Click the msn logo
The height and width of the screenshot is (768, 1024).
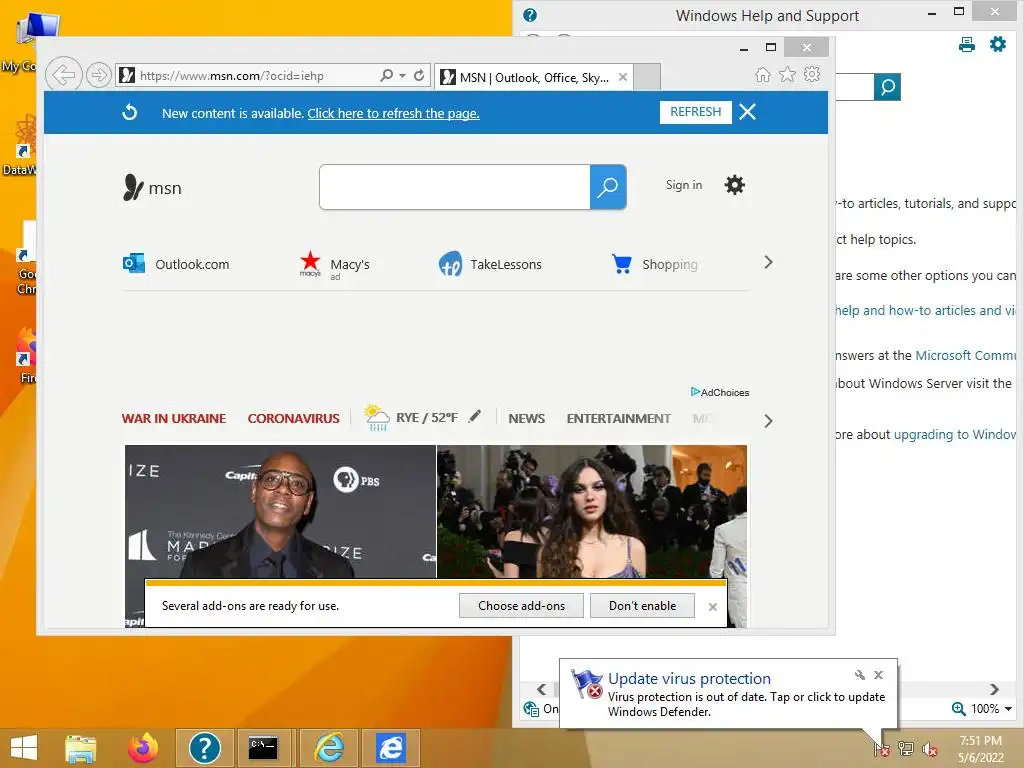point(152,187)
